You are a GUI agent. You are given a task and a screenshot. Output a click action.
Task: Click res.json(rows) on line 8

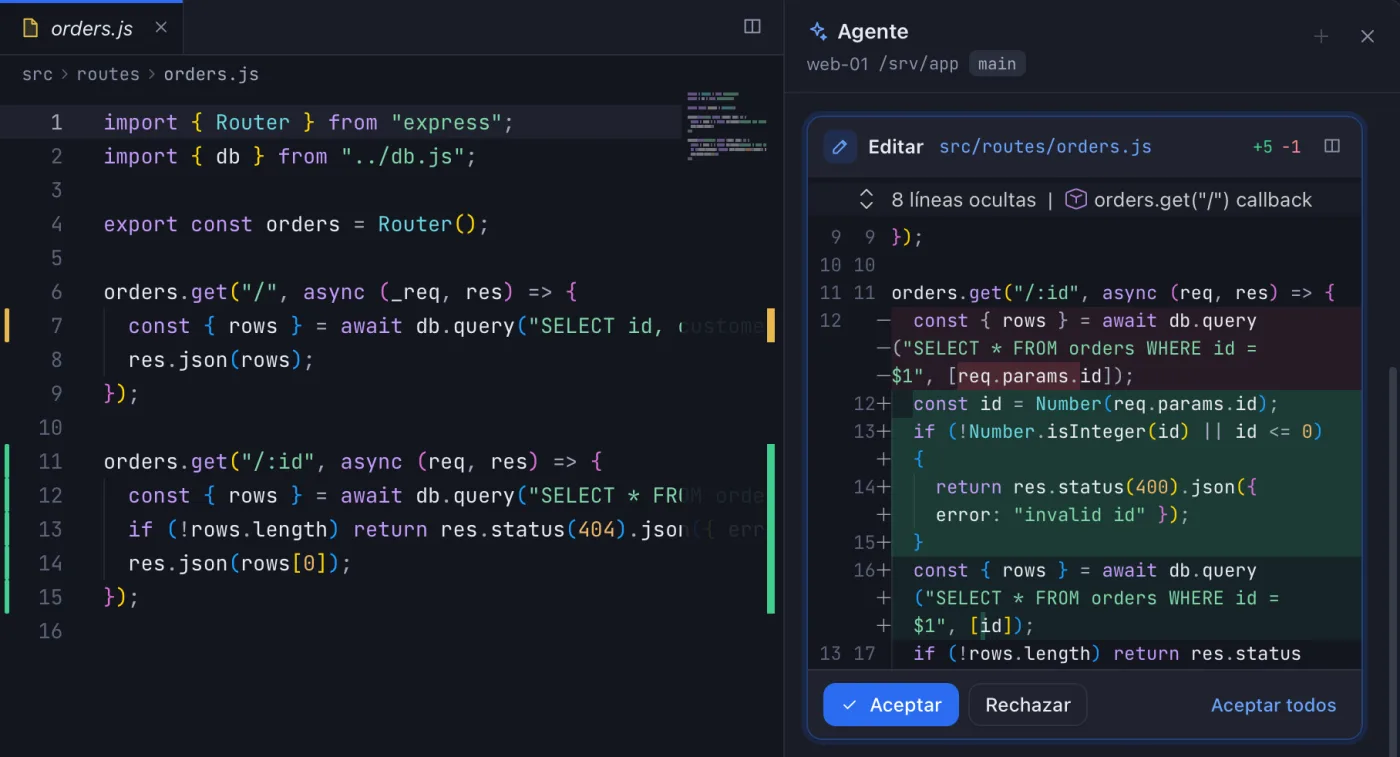[x=214, y=360]
